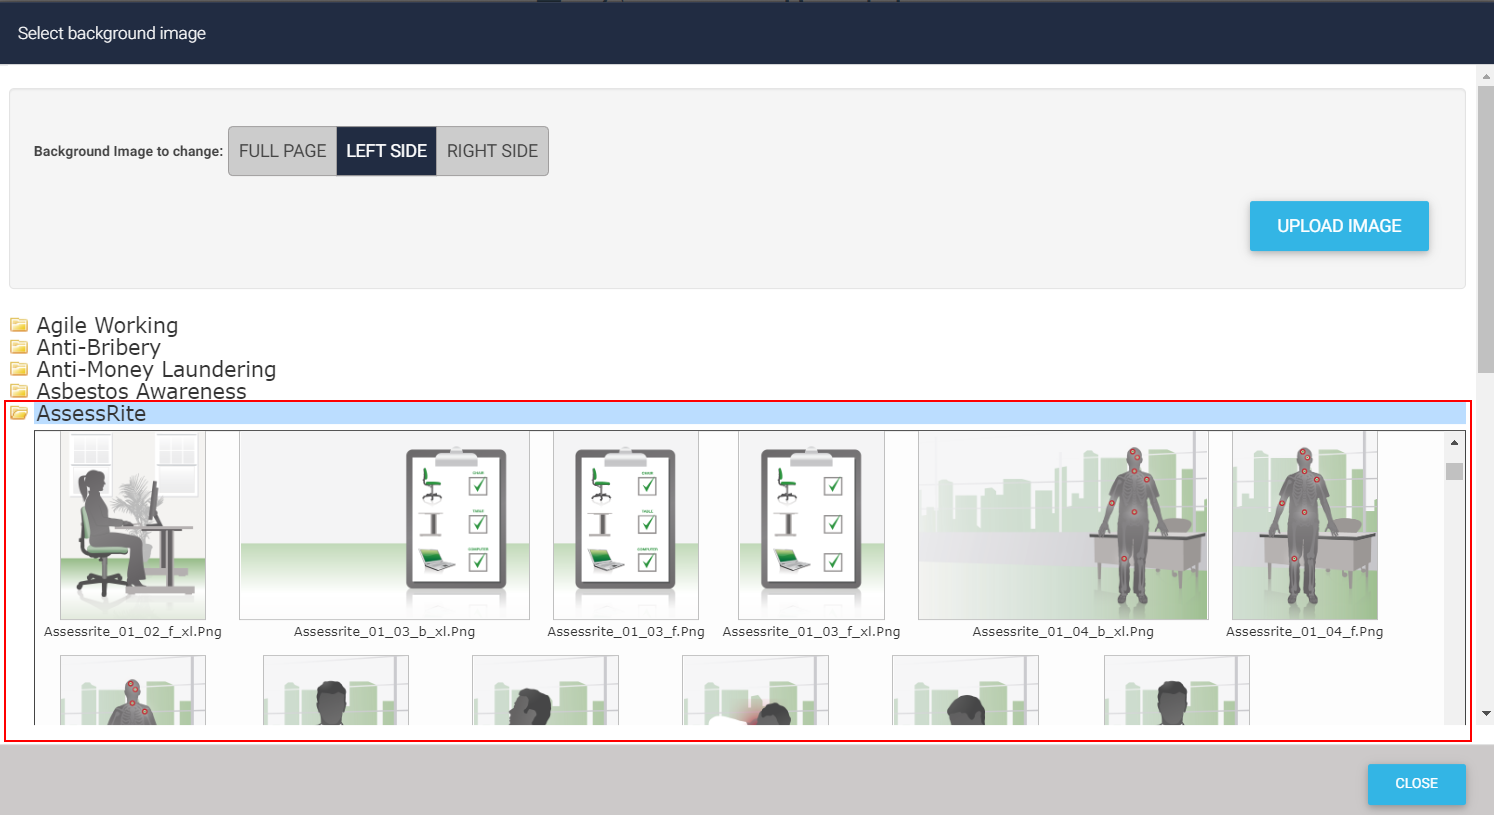Select the FULL PAGE background option
1494x815 pixels.
point(282,151)
